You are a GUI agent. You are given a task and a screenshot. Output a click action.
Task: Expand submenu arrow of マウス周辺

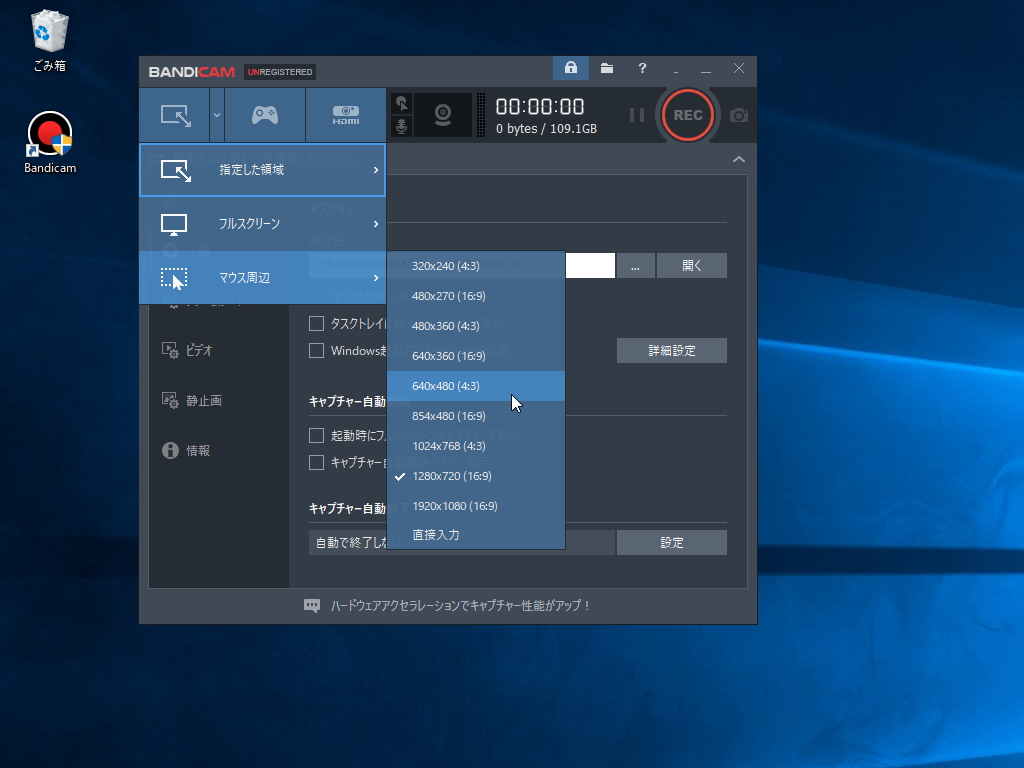pyautogui.click(x=376, y=278)
